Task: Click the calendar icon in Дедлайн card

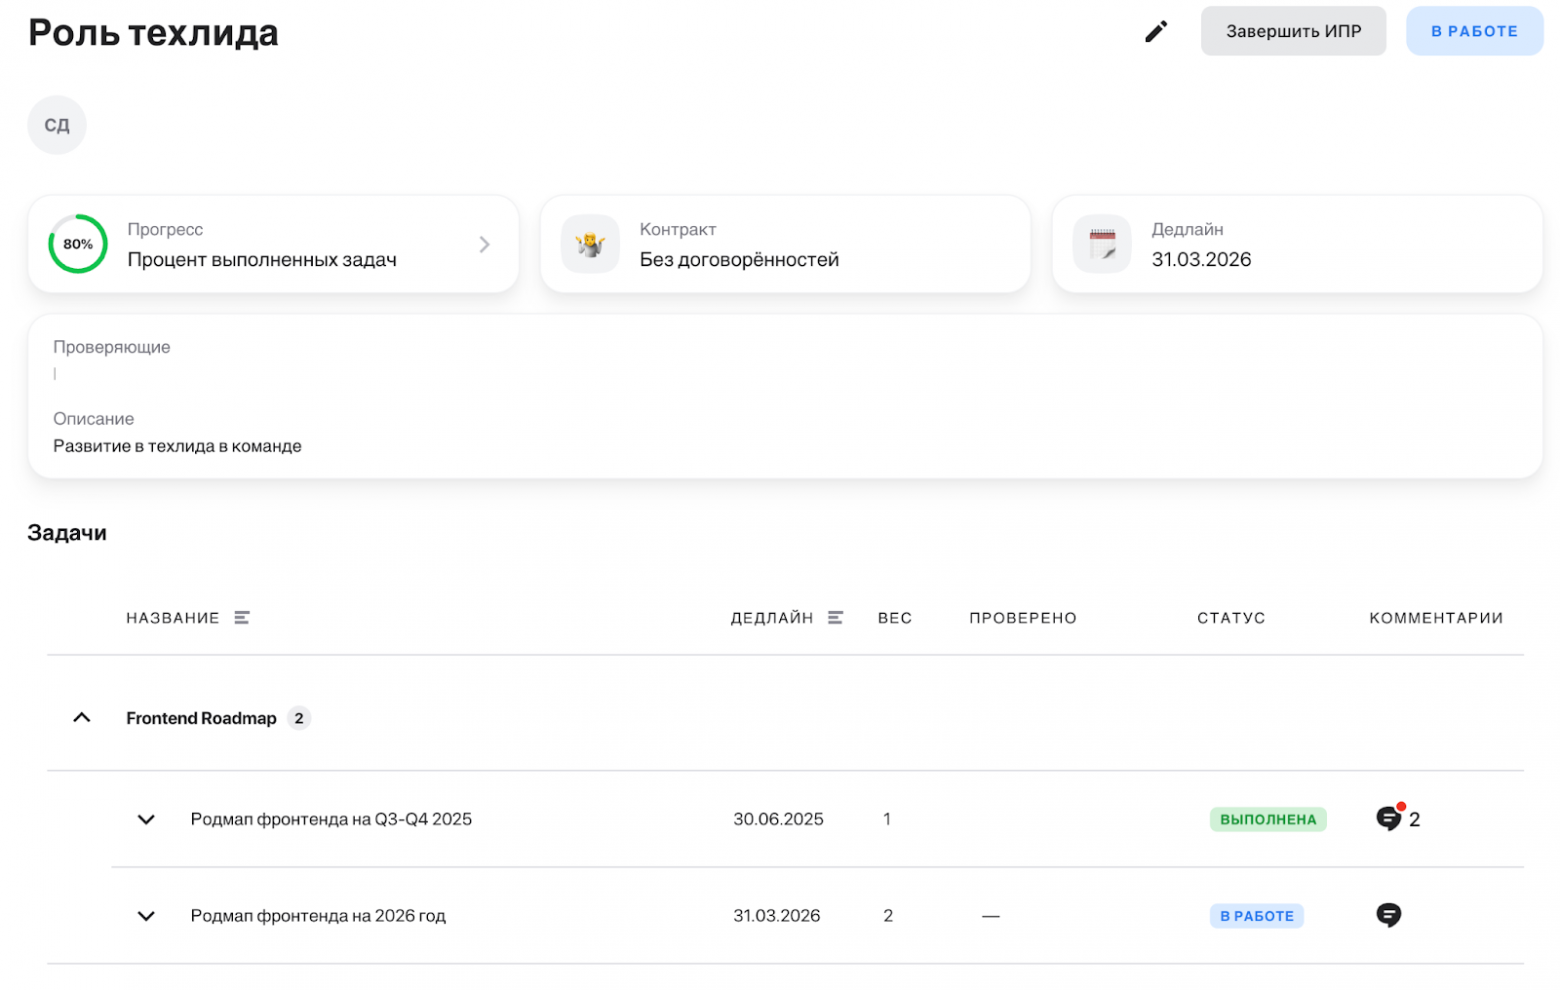Action: coord(1101,244)
